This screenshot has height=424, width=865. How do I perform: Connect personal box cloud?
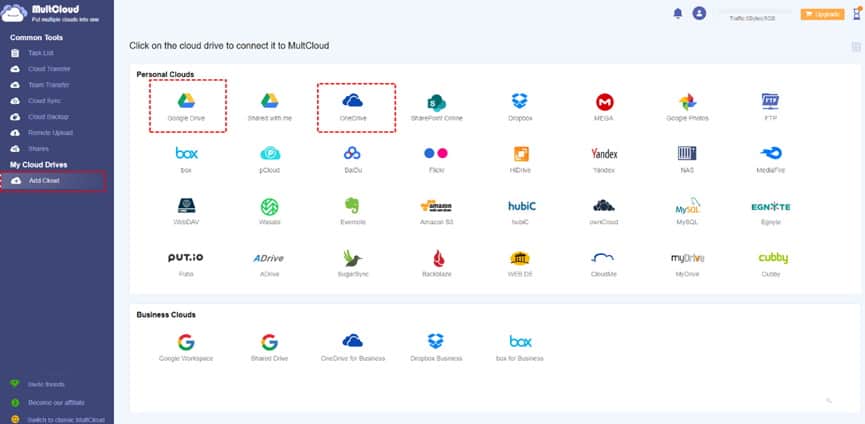[x=186, y=159]
